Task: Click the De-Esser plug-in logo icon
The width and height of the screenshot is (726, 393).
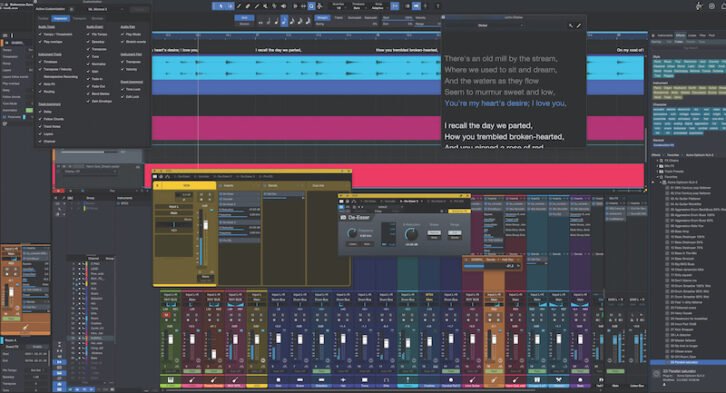Action: tap(344, 217)
